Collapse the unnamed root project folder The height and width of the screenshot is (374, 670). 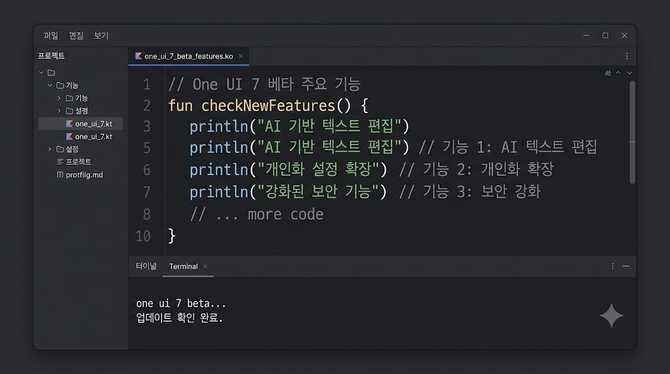(41, 73)
